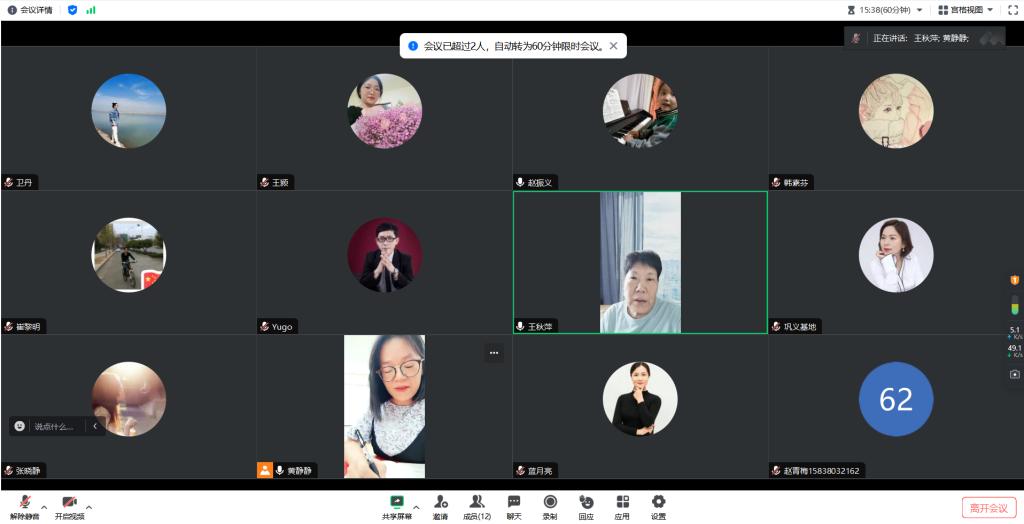This screenshot has width=1024, height=524.
Task: Expand video options arrow beside 开启视频
Action: 89,507
